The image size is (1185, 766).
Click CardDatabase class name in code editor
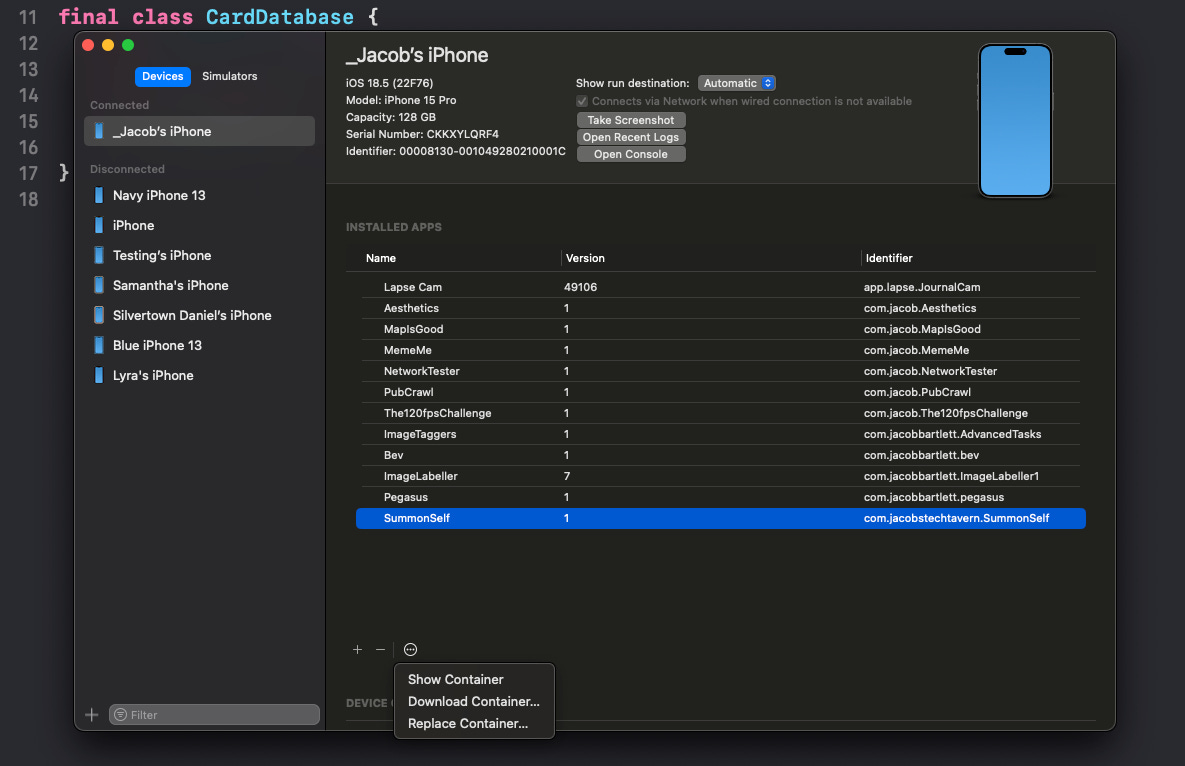280,17
